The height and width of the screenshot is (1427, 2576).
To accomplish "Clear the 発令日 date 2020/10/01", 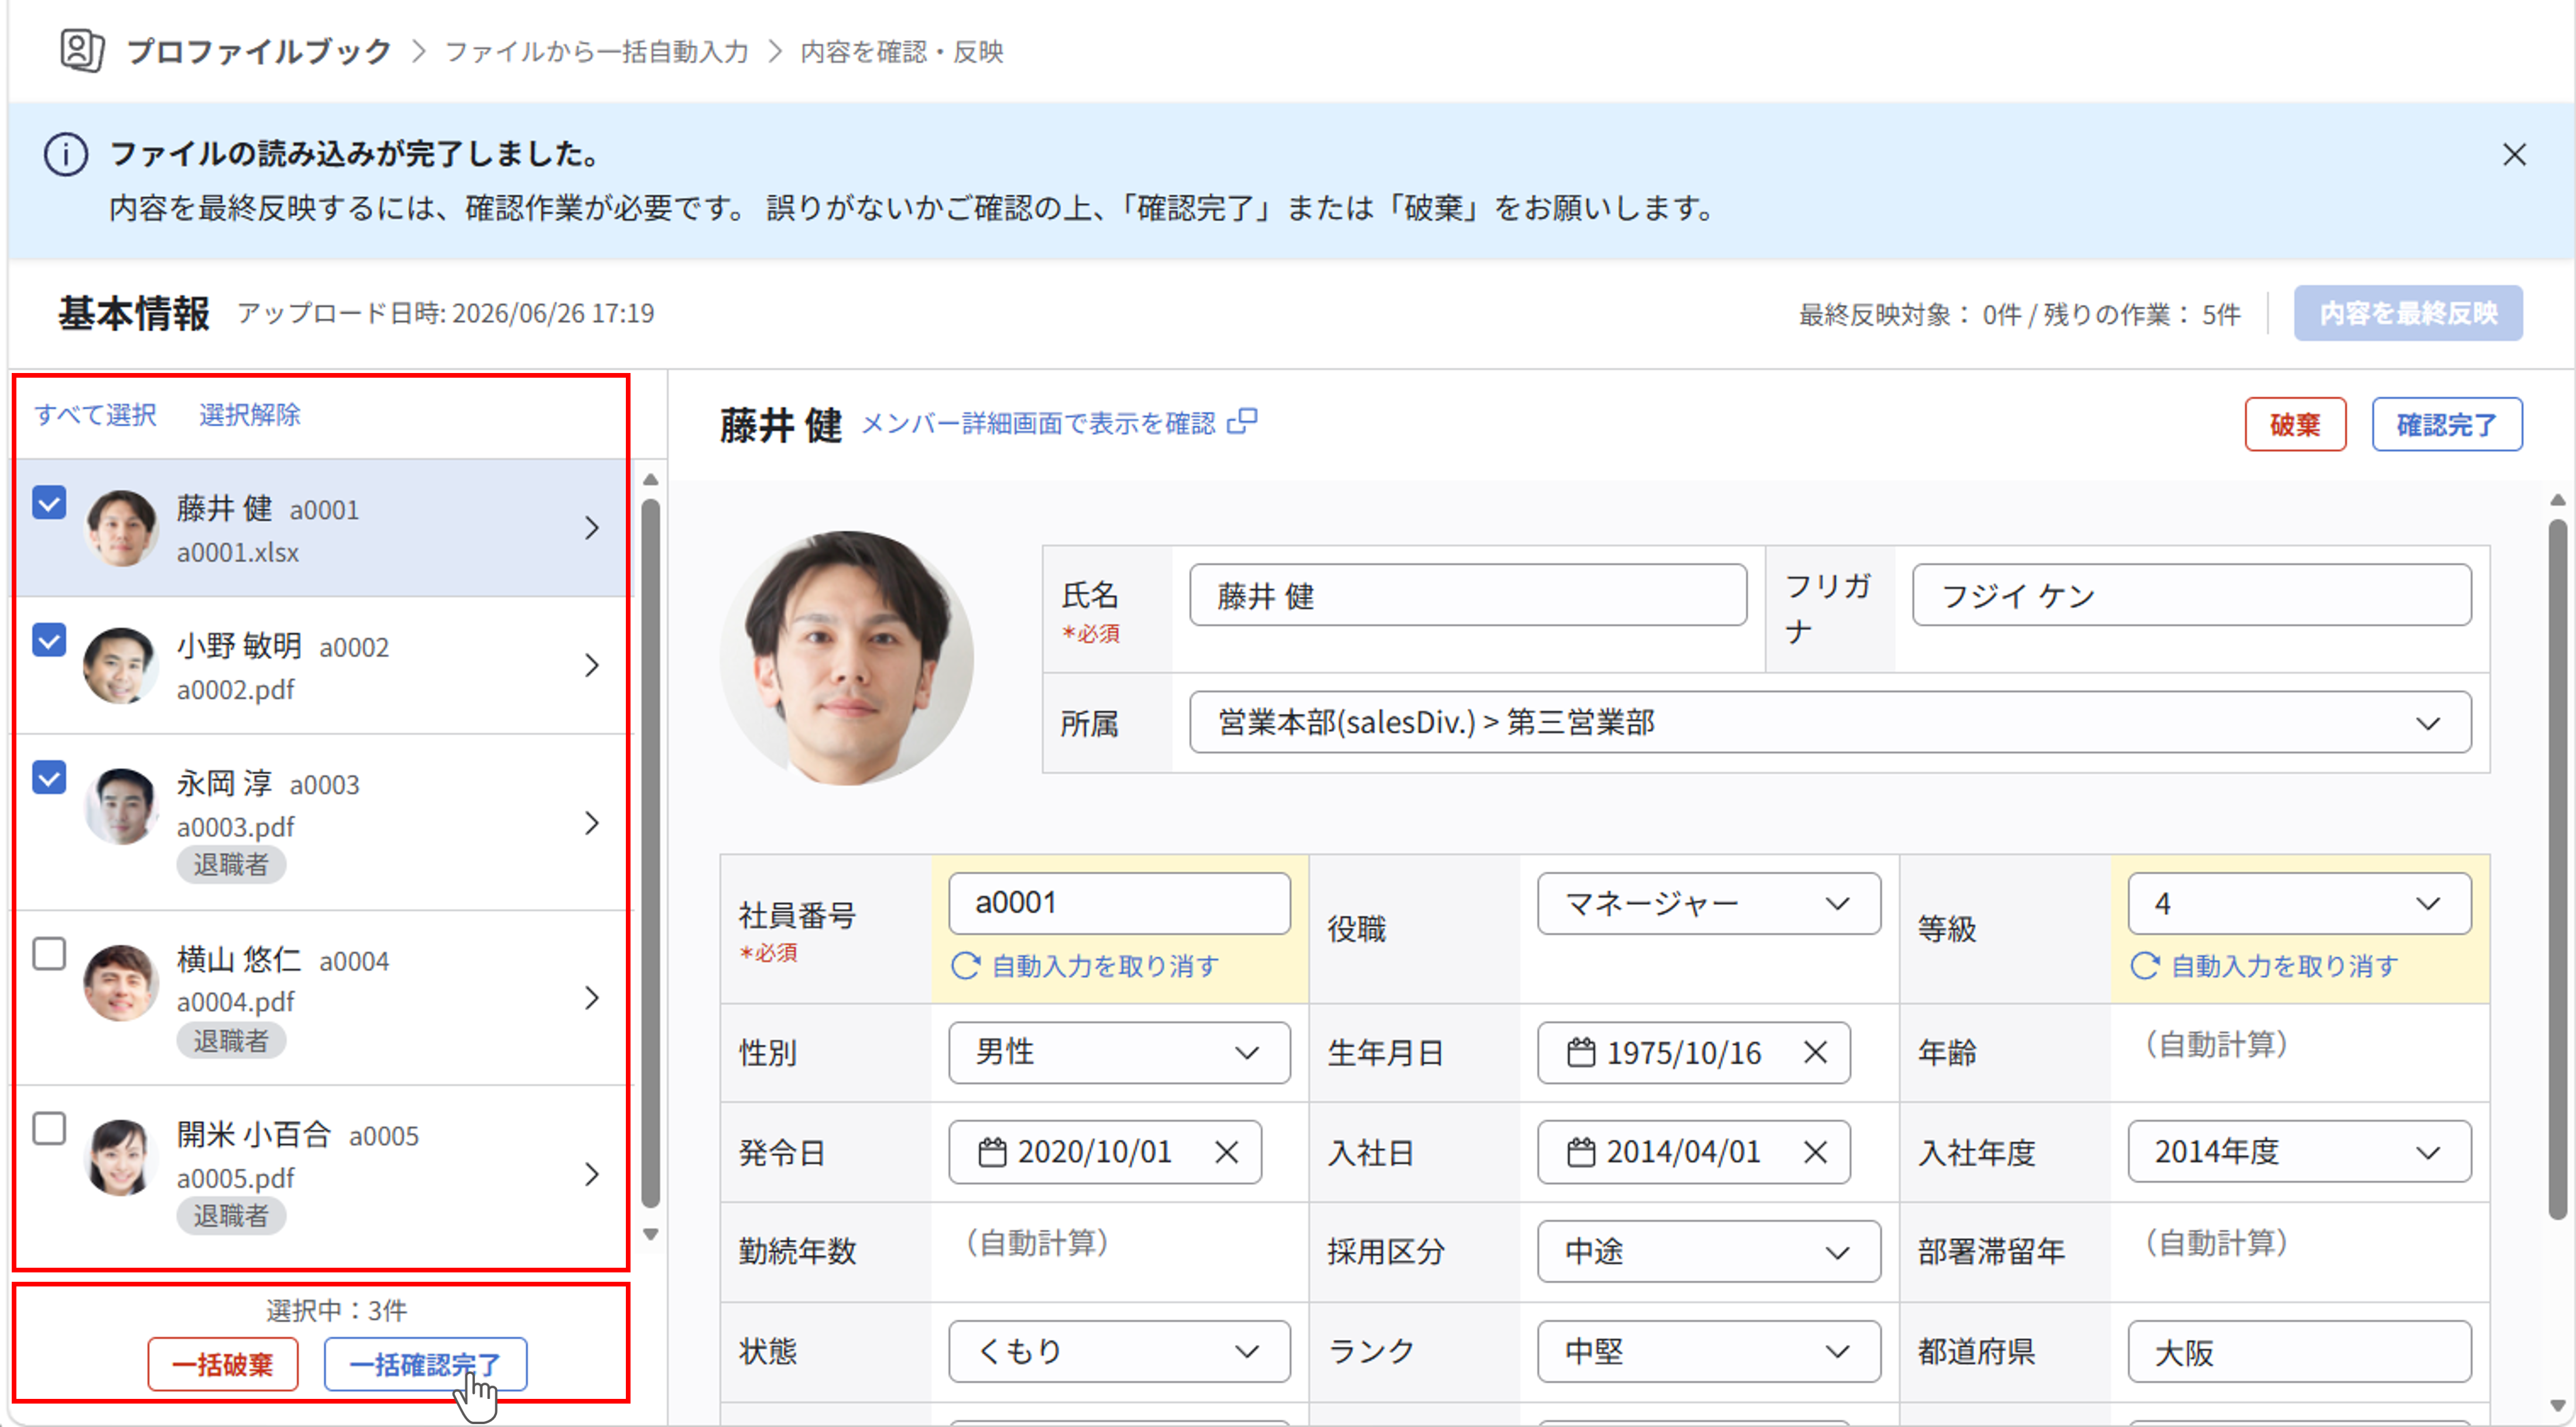I will [1226, 1152].
